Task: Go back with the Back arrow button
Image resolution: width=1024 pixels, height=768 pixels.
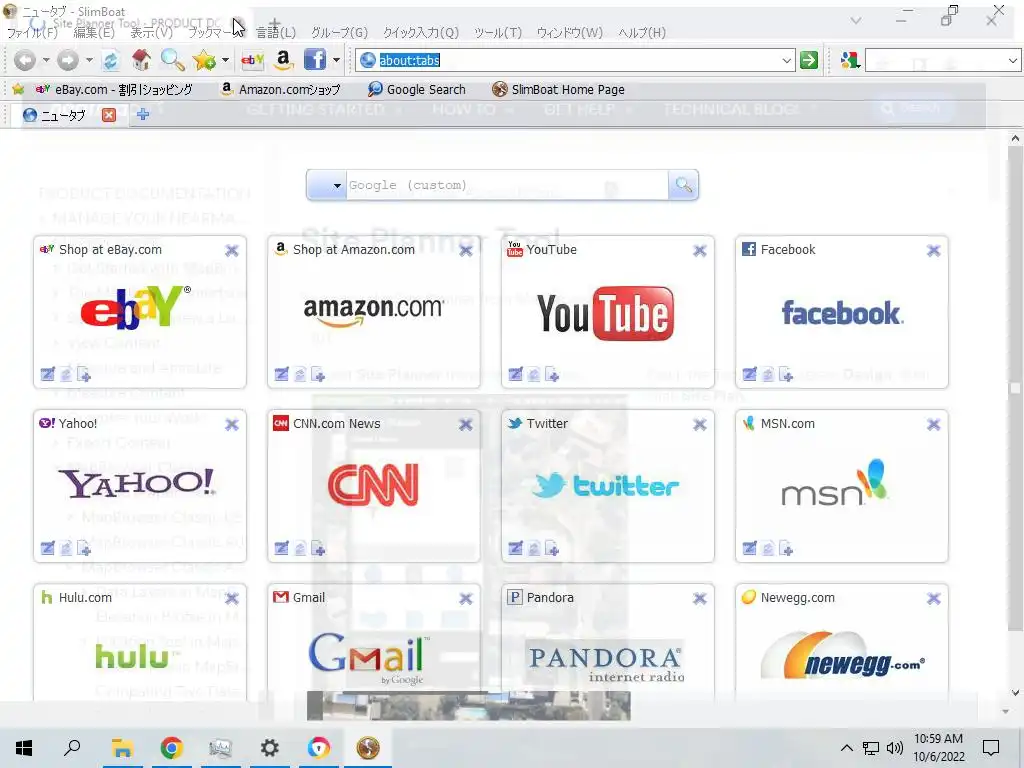Action: 25,60
